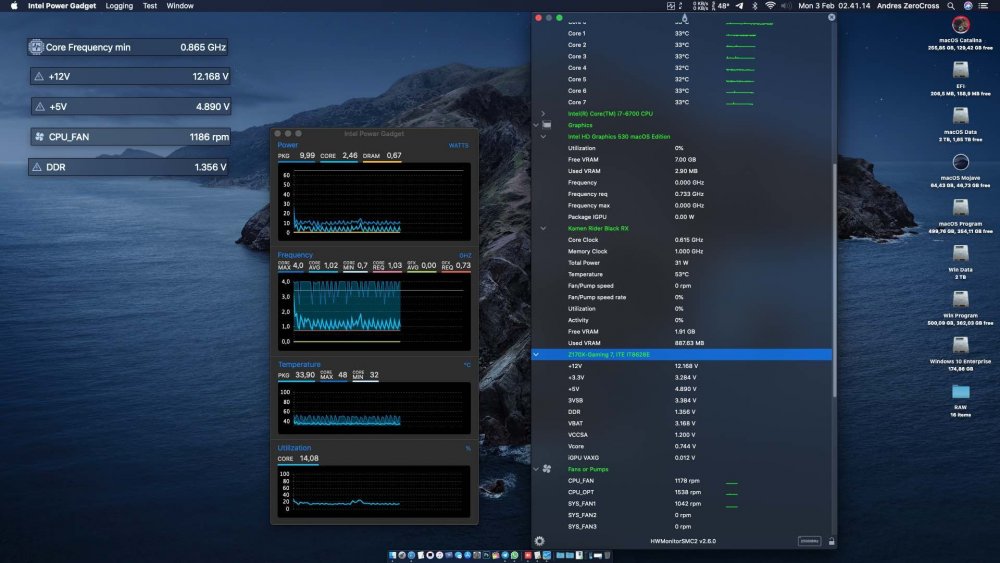The width and height of the screenshot is (1000, 563).
Task: Open the Test menu
Action: pyautogui.click(x=150, y=6)
